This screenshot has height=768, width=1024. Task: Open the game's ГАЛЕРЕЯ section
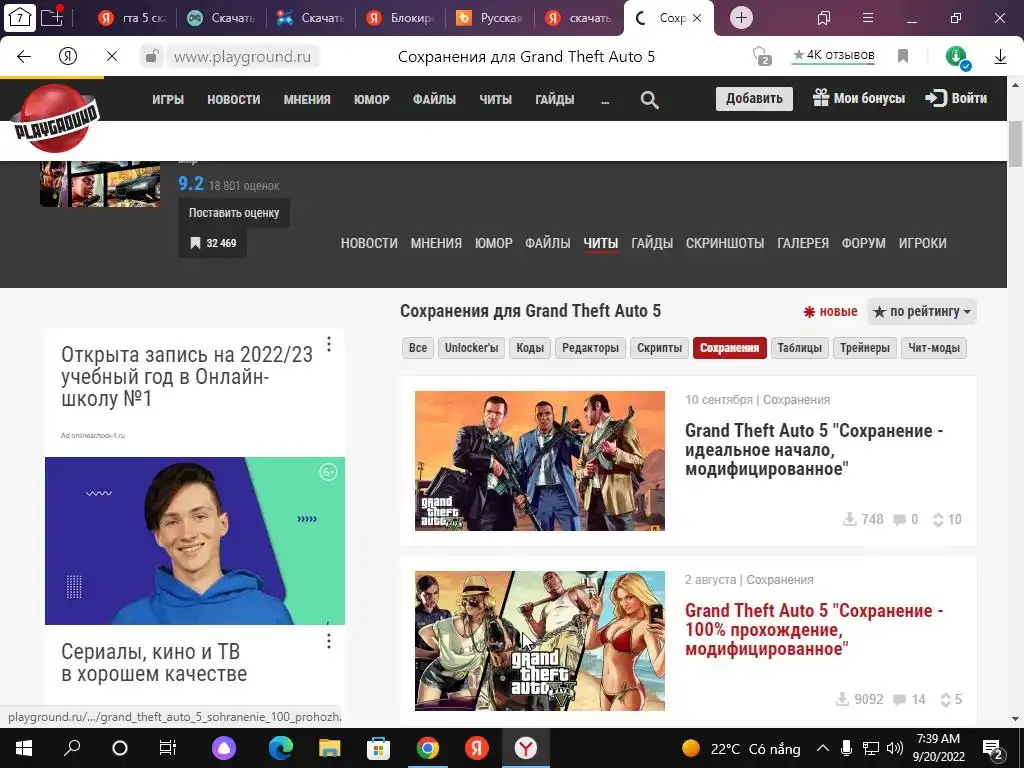click(803, 243)
